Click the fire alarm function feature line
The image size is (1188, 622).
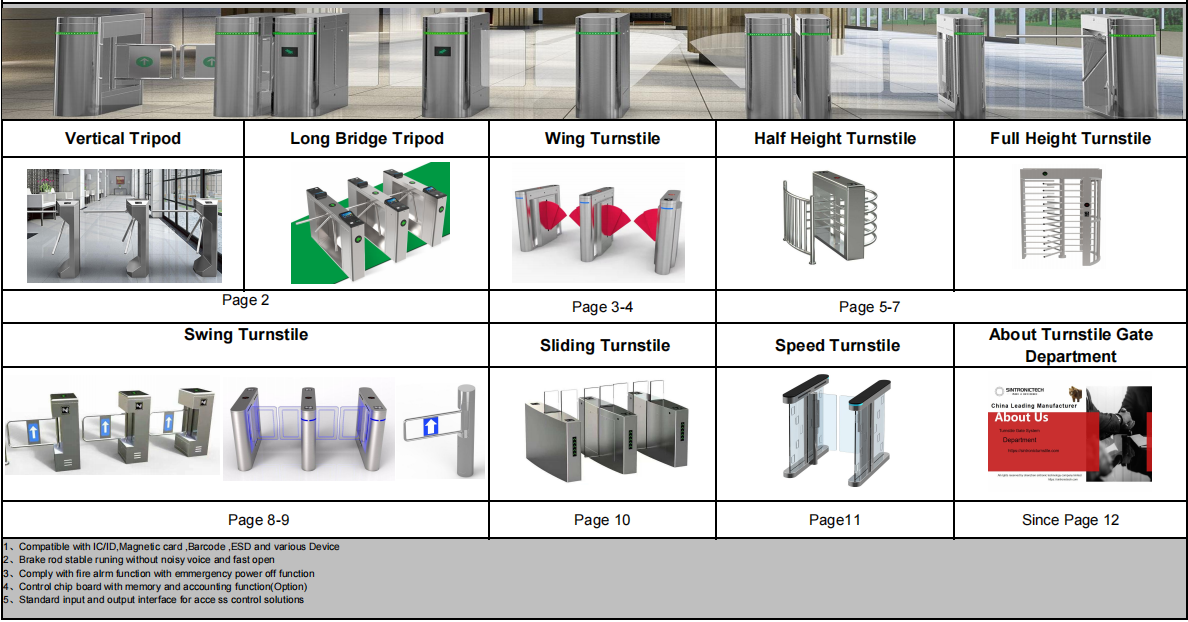click(x=165, y=574)
